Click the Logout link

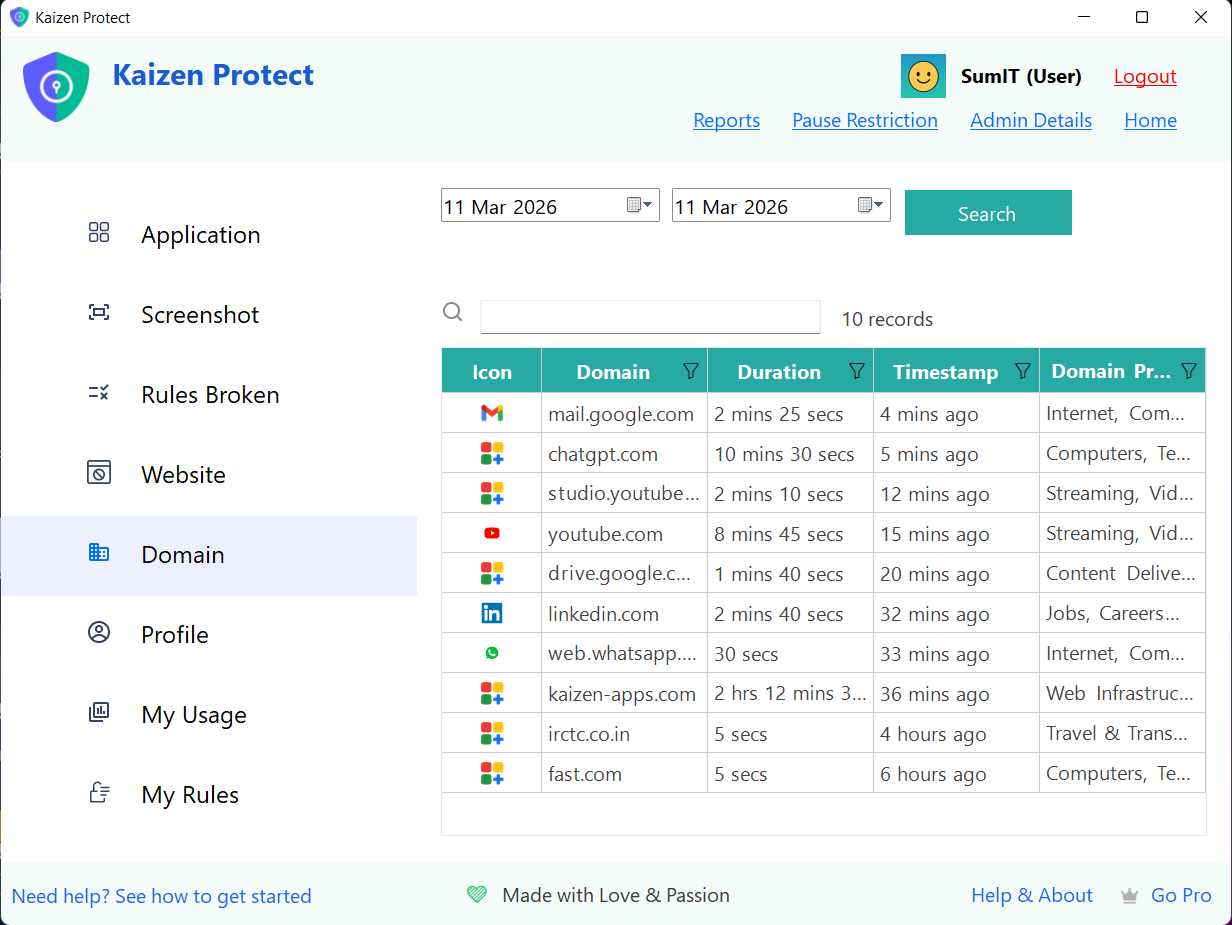click(1144, 76)
